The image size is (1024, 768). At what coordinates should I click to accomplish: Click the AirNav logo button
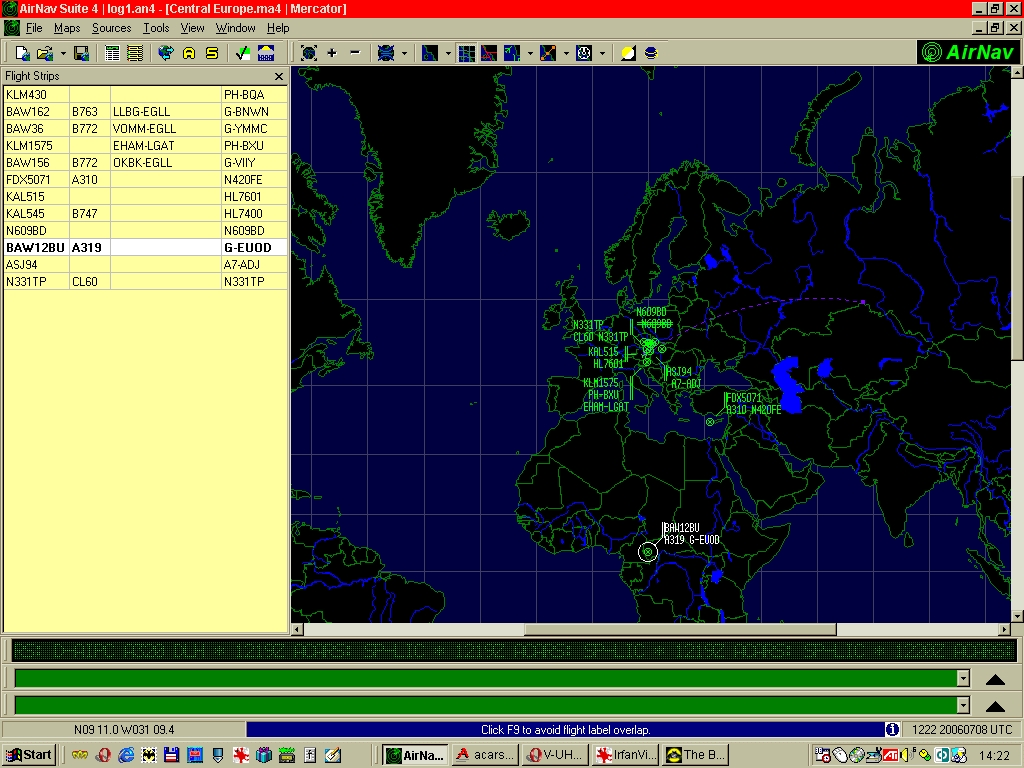click(969, 52)
